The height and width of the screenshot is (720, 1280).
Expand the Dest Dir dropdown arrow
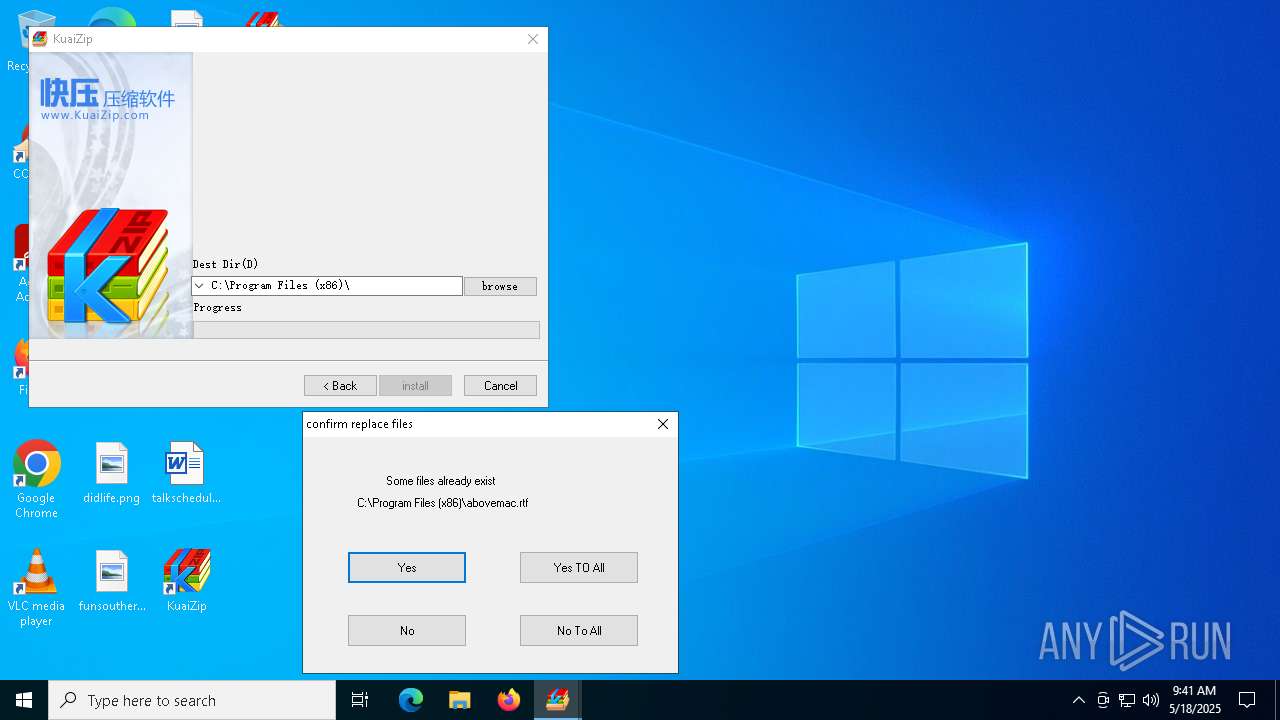[x=200, y=286]
